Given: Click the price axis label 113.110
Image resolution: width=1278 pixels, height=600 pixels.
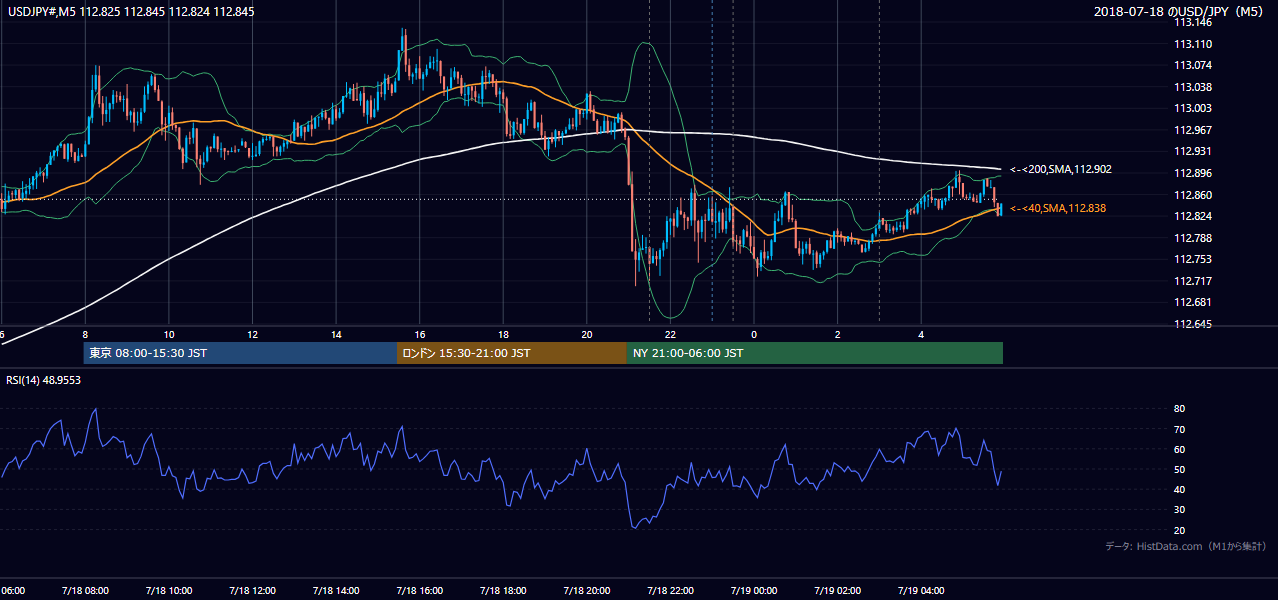Looking at the screenshot, I should tap(1192, 44).
